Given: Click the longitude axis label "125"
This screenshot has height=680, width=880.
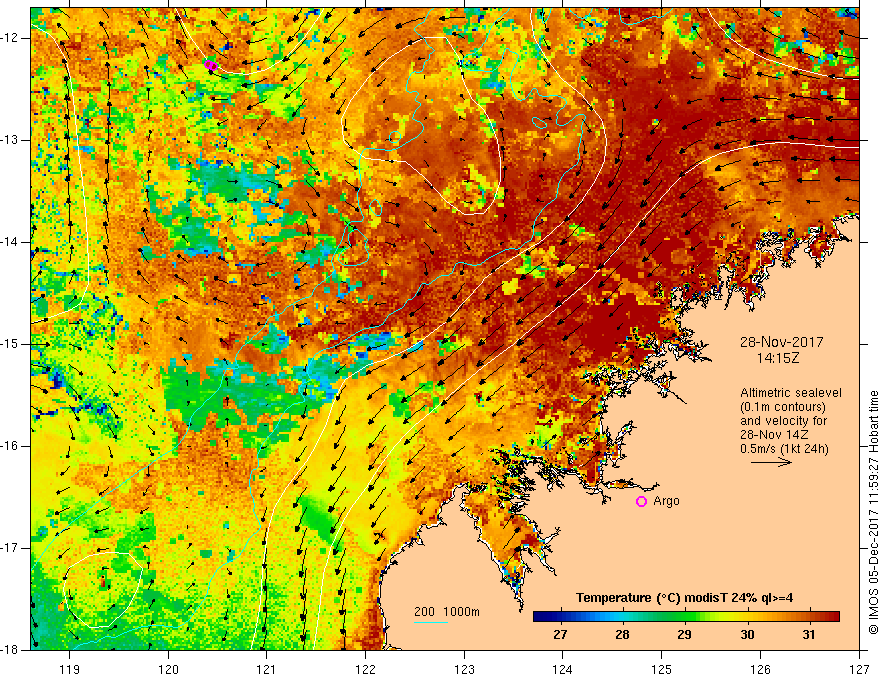Looking at the screenshot, I should coord(662,669).
